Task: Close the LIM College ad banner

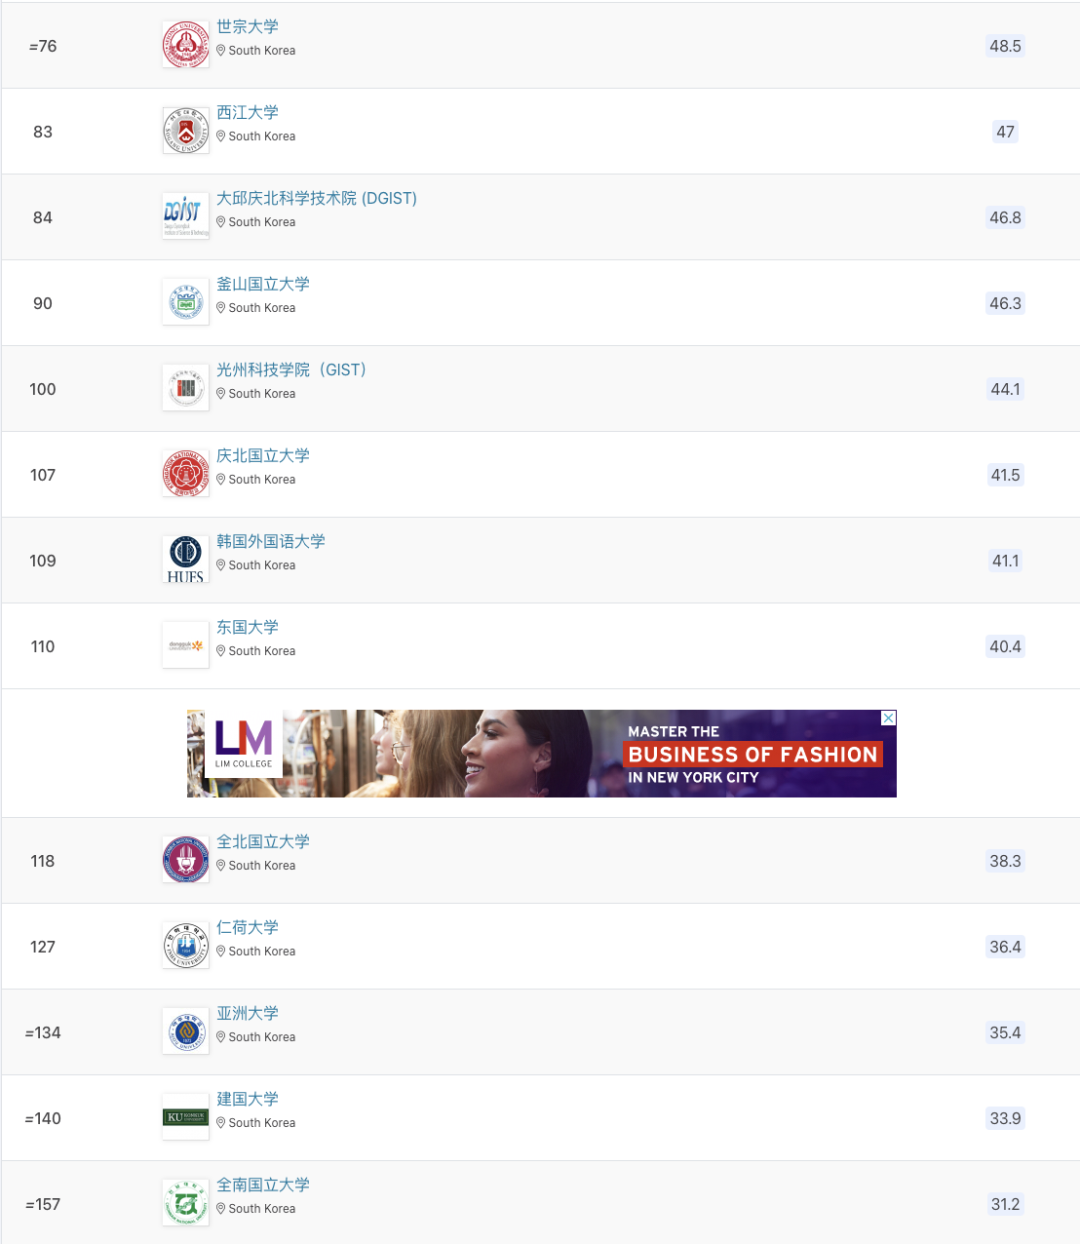Action: pos(888,718)
